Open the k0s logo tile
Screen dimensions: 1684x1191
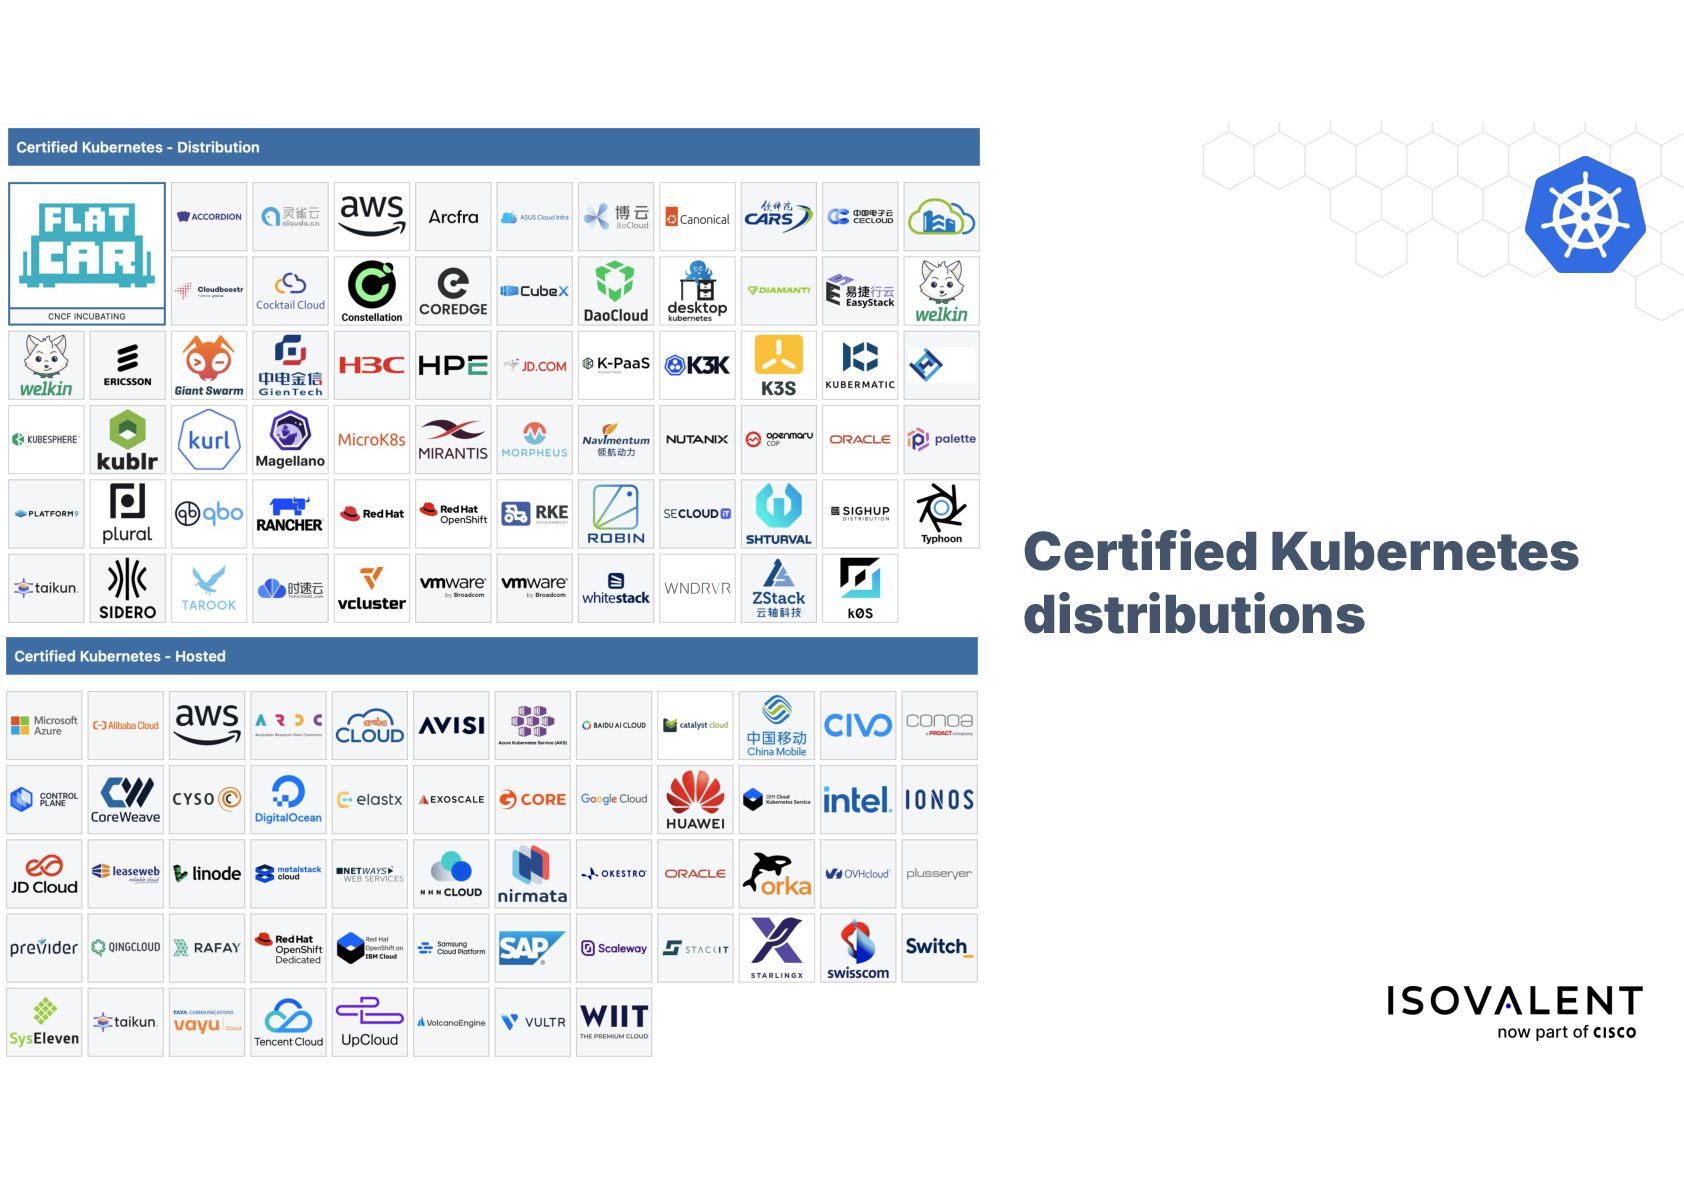point(860,588)
